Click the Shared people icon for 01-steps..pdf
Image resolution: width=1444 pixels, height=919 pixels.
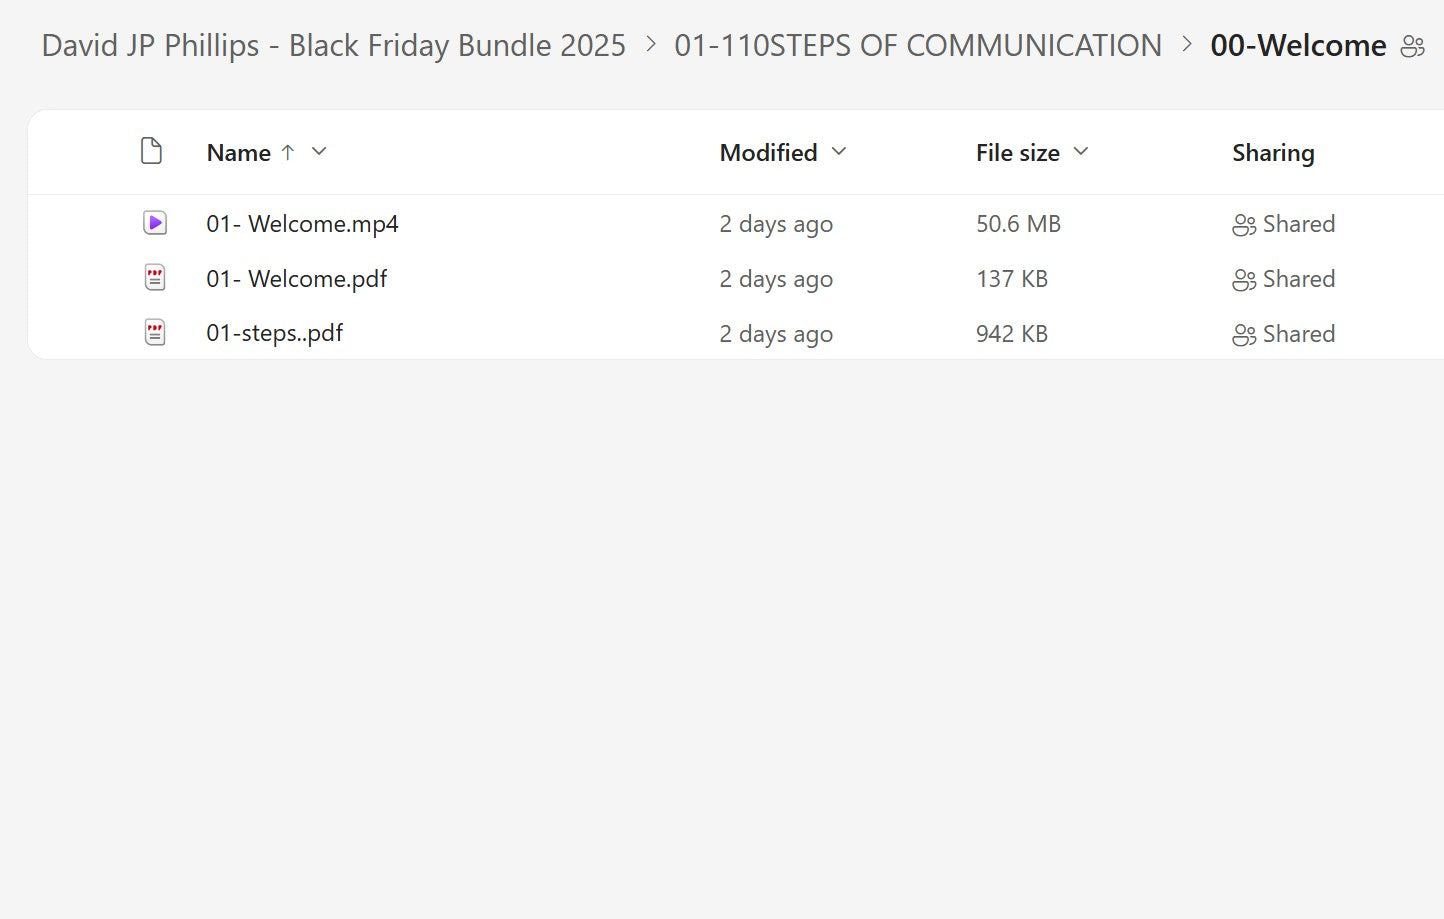point(1244,334)
